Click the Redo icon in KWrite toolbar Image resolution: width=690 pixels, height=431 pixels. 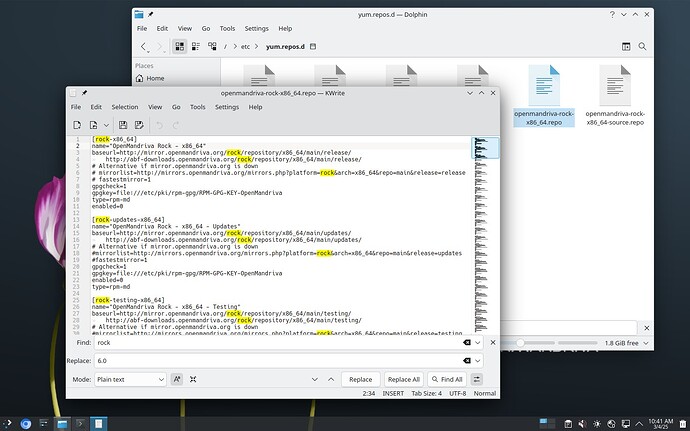pyautogui.click(x=176, y=125)
